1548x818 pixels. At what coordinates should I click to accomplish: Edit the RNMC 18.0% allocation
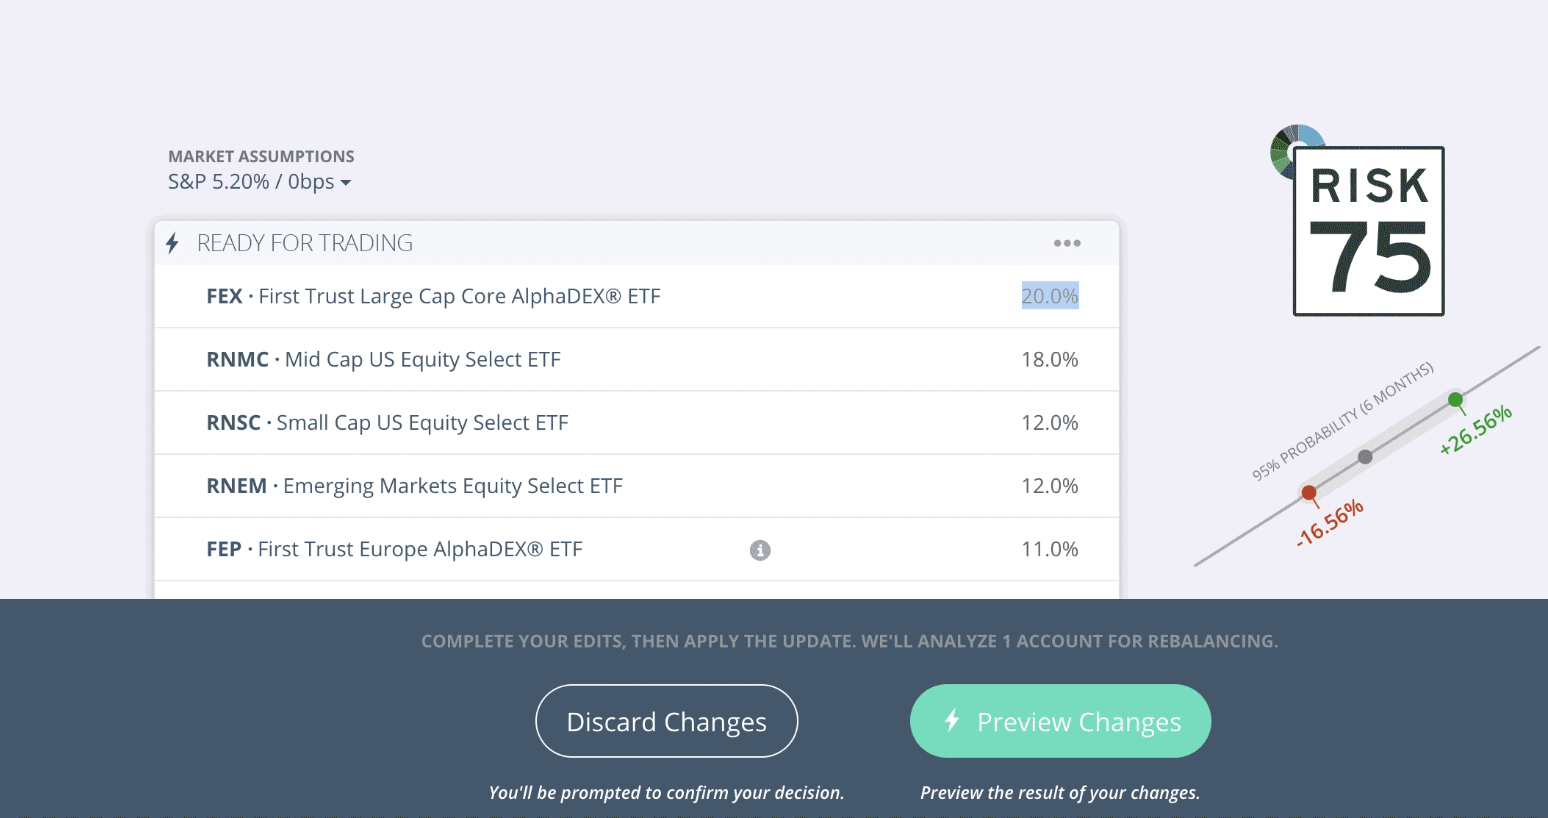point(1049,360)
